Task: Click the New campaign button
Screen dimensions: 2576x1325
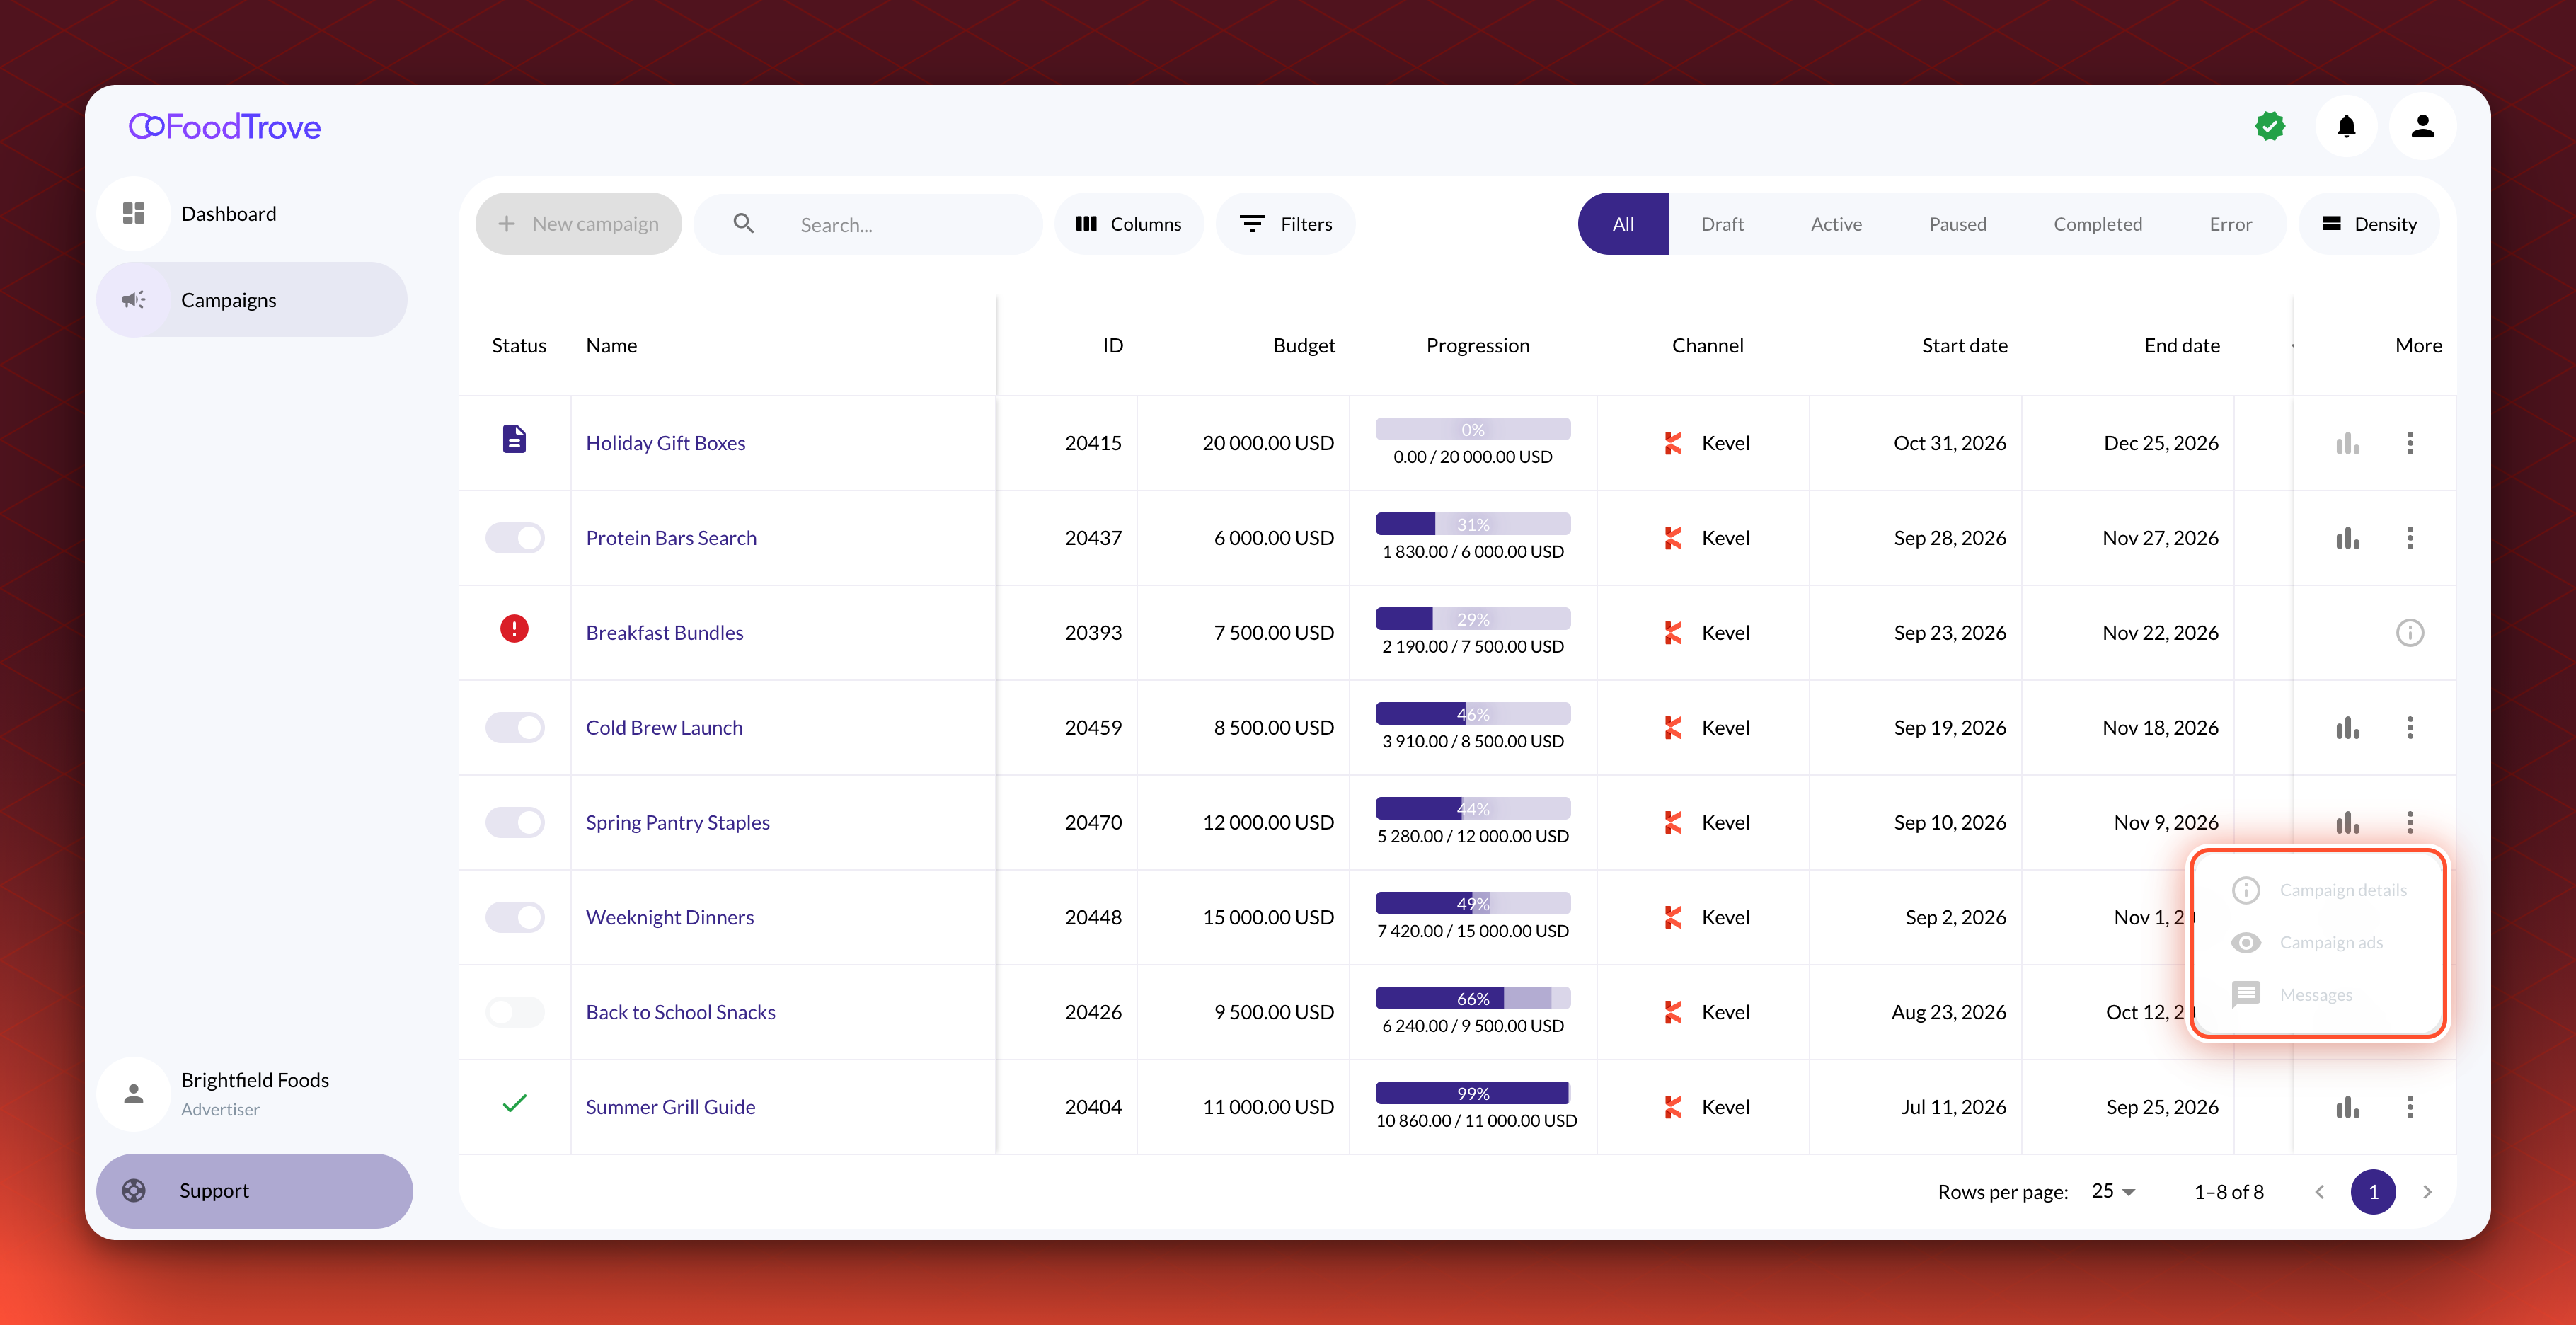Action: (x=578, y=224)
